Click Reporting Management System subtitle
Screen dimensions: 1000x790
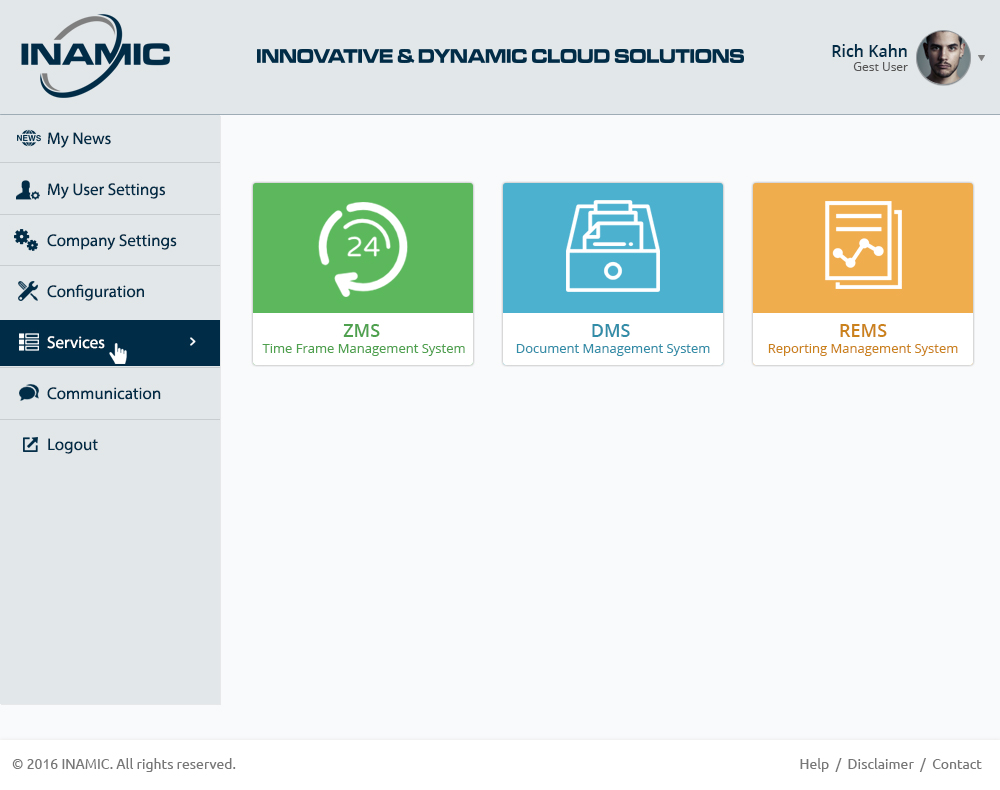click(x=863, y=349)
